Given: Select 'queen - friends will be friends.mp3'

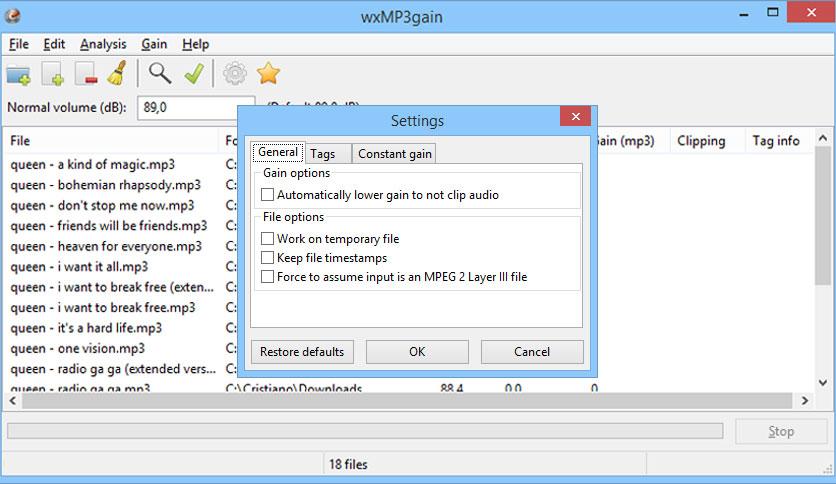Looking at the screenshot, I should [109, 226].
